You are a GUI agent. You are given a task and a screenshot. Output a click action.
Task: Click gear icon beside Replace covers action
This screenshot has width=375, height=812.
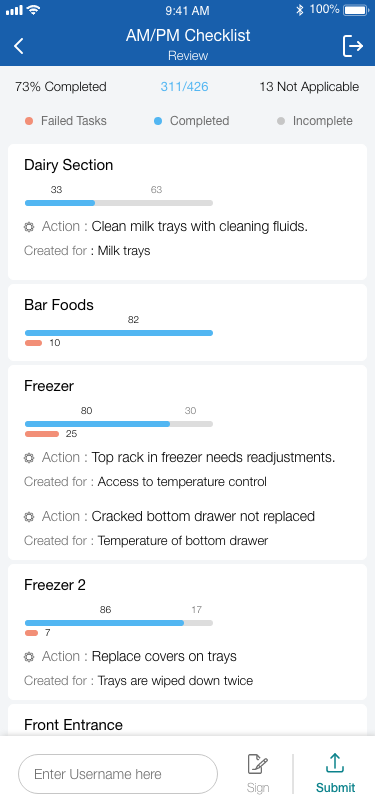tap(29, 657)
